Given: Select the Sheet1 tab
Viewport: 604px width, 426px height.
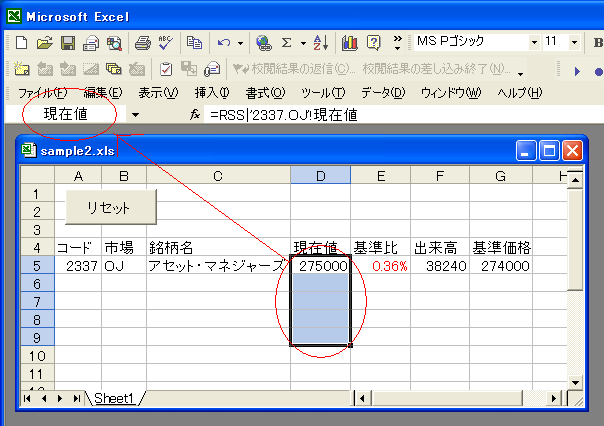Looking at the screenshot, I should click(x=114, y=398).
